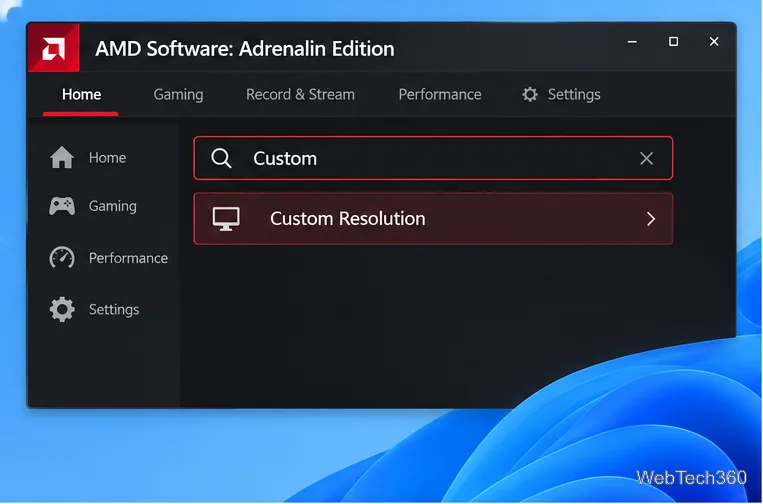This screenshot has width=763, height=504.
Task: Switch to the top Performance tab
Action: pos(440,94)
